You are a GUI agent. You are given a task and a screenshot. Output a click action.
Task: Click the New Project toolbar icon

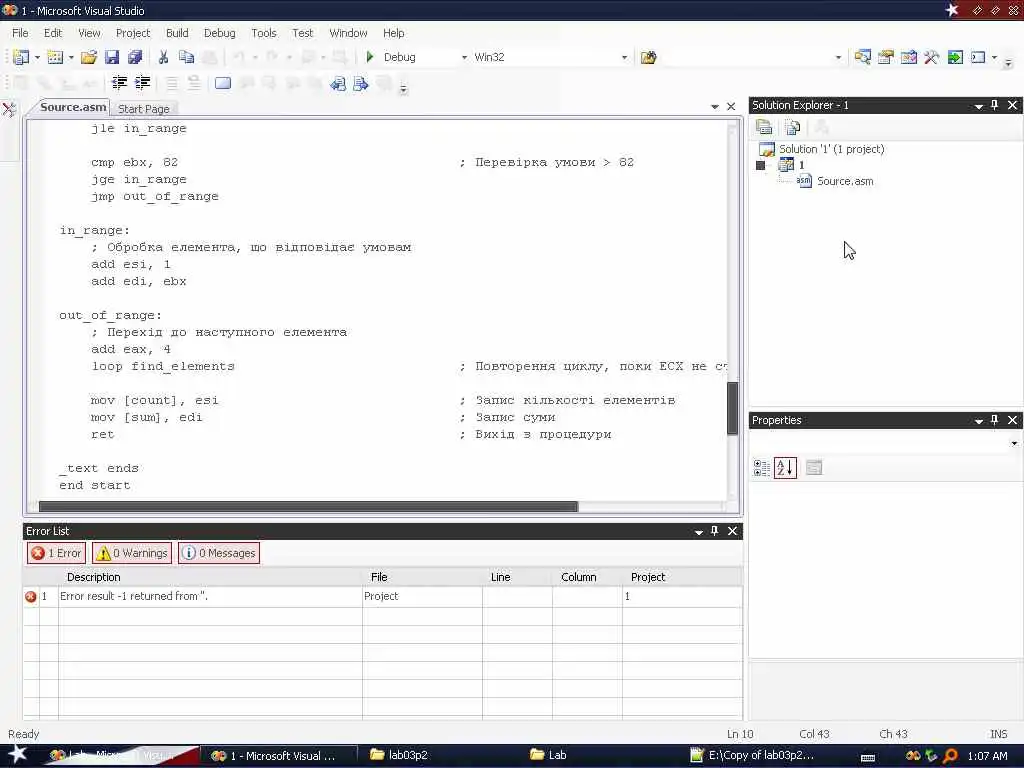pos(21,57)
